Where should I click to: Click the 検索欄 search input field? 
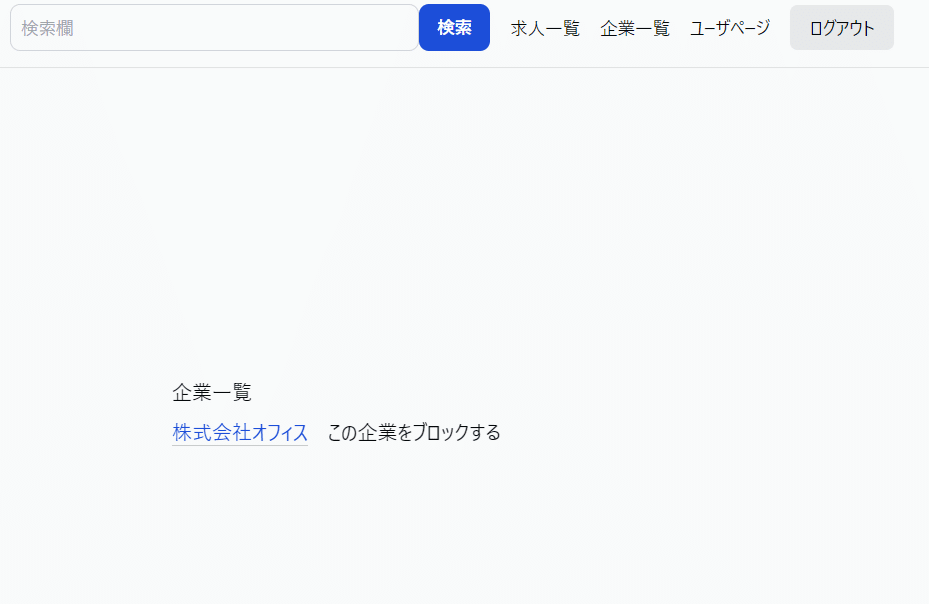pyautogui.click(x=214, y=28)
